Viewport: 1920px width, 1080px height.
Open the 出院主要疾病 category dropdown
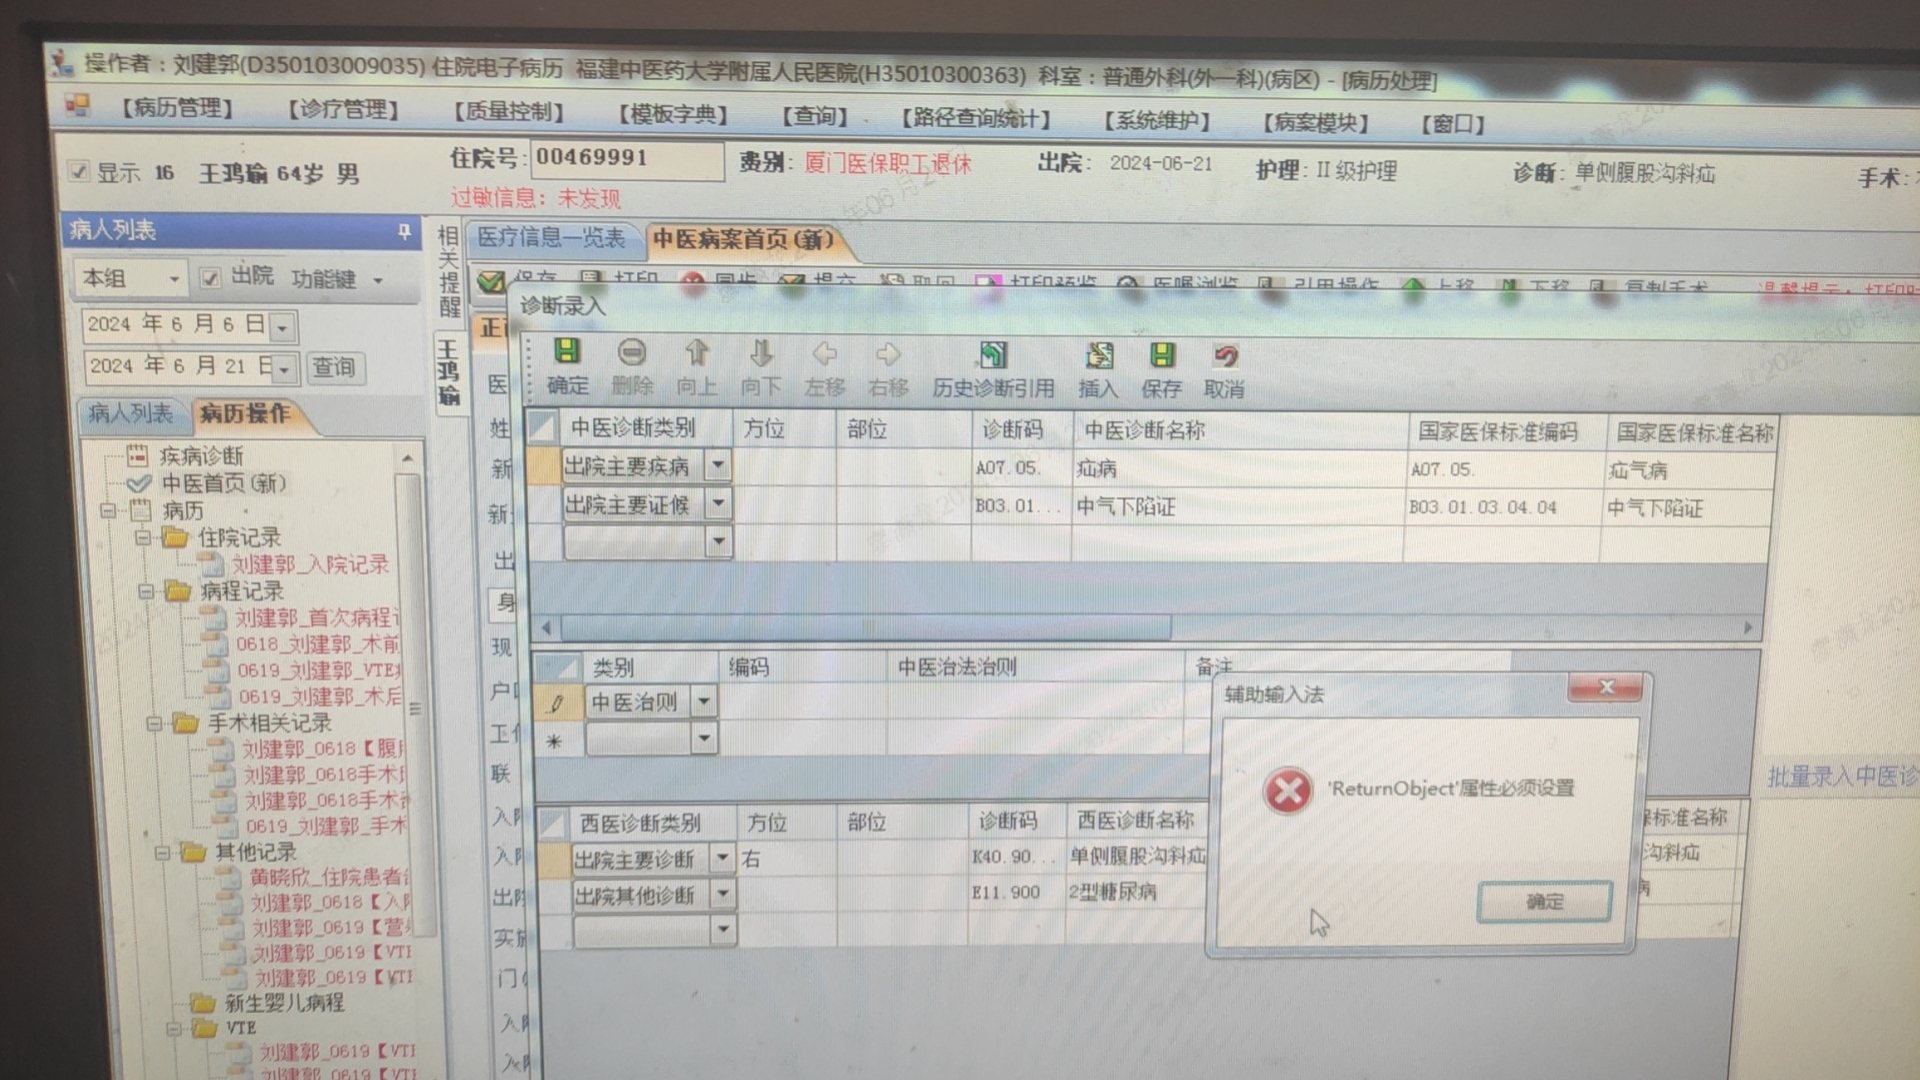(718, 466)
